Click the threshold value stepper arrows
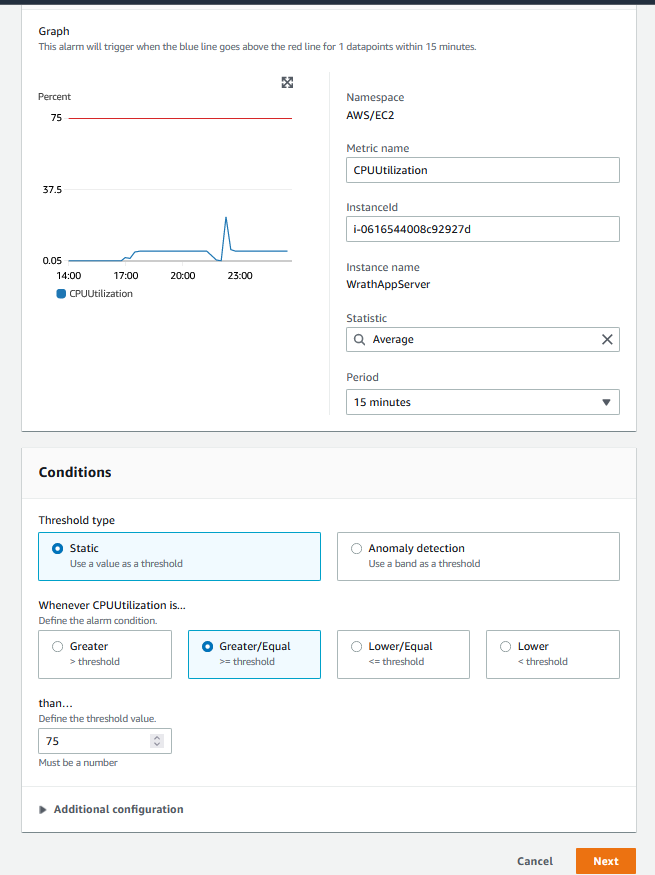This screenshot has width=655, height=875. point(156,741)
